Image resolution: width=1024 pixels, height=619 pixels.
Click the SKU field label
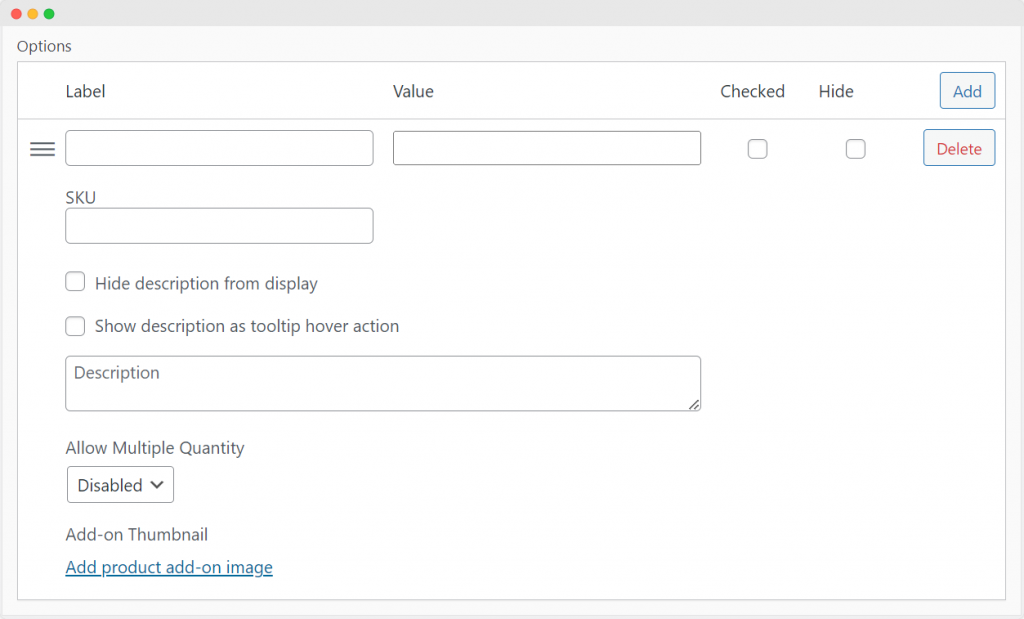(81, 197)
